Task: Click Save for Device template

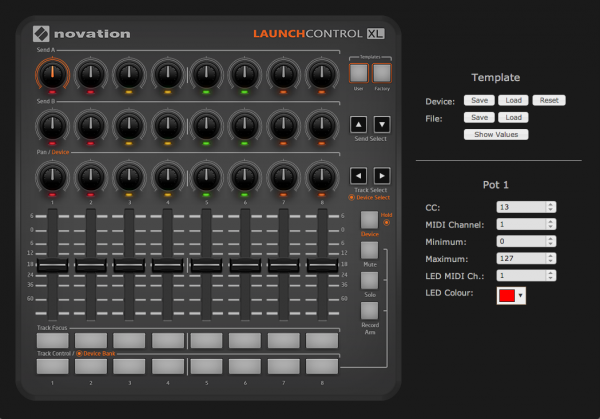Action: tap(480, 101)
